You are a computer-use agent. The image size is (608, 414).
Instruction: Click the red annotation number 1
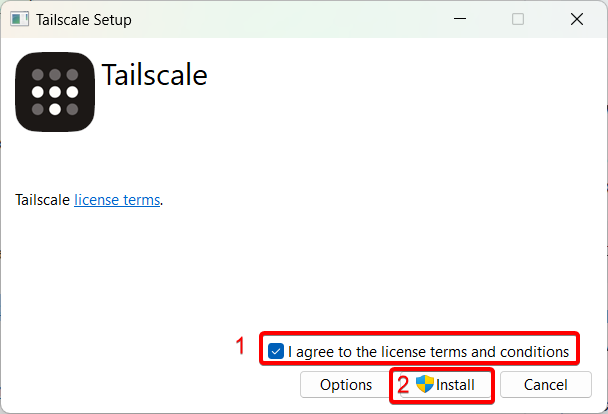[x=240, y=347]
